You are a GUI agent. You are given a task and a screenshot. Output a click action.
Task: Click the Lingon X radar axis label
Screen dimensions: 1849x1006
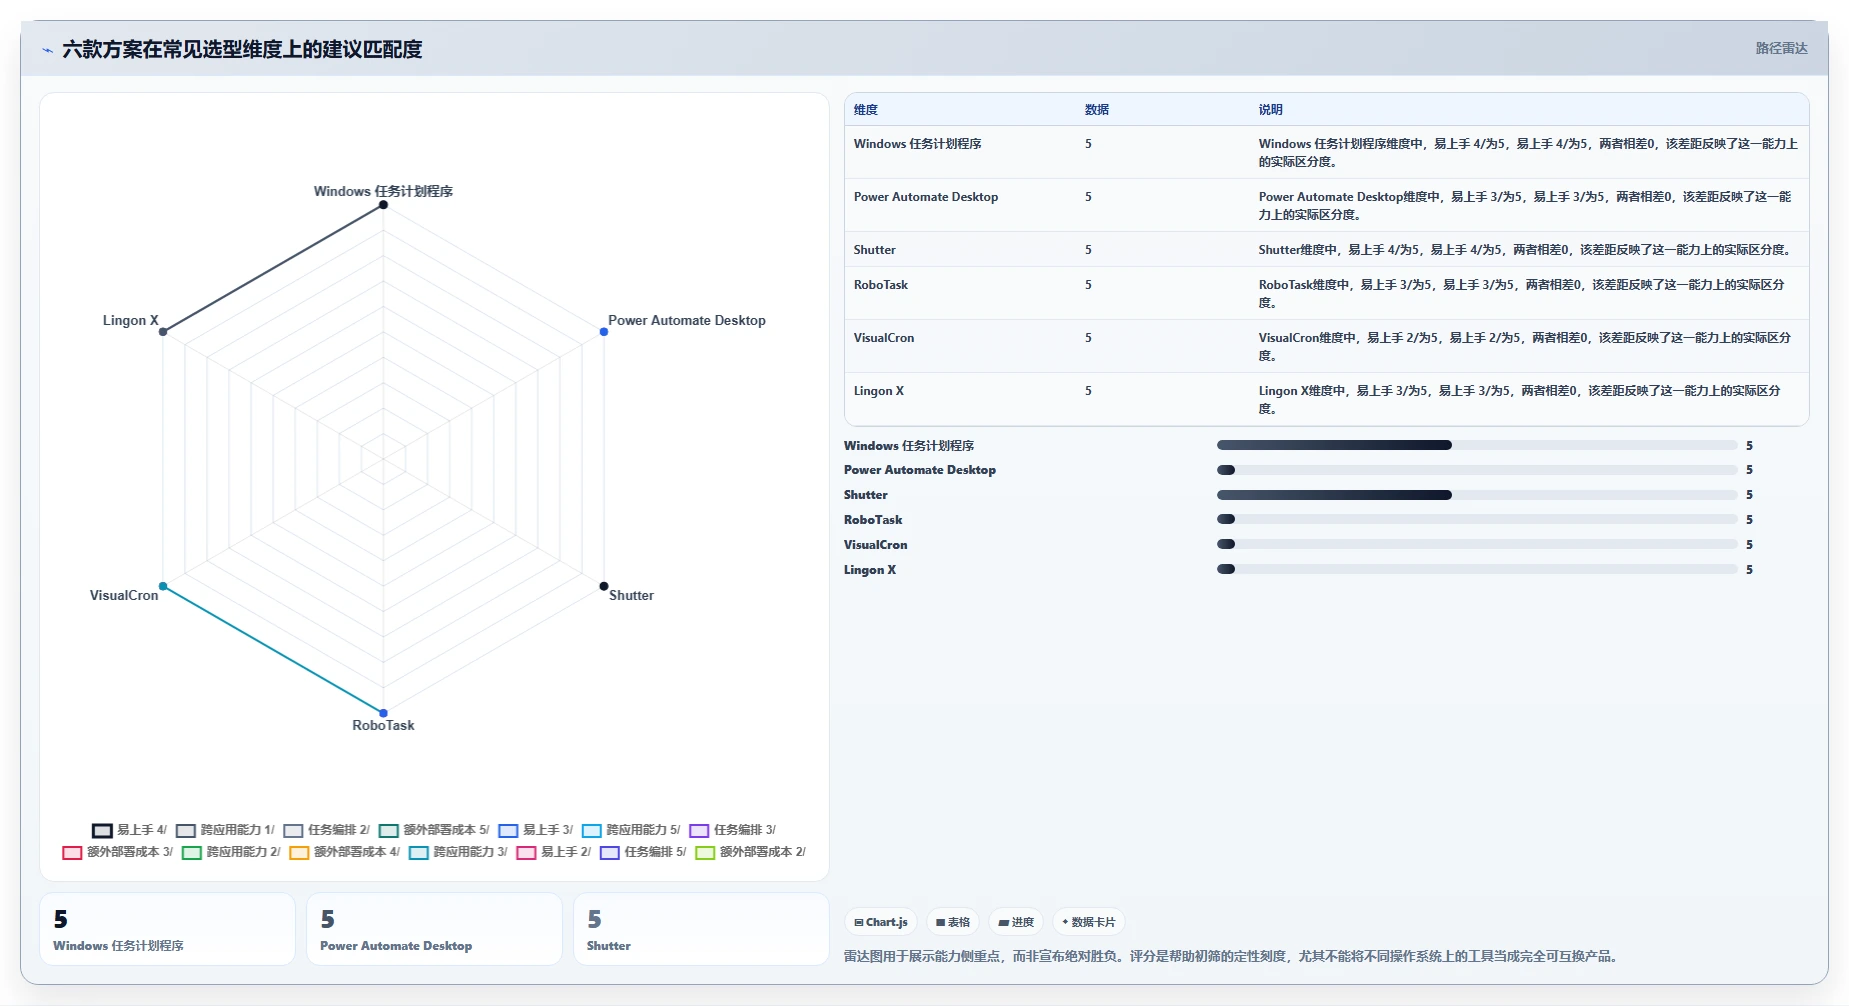click(x=130, y=320)
